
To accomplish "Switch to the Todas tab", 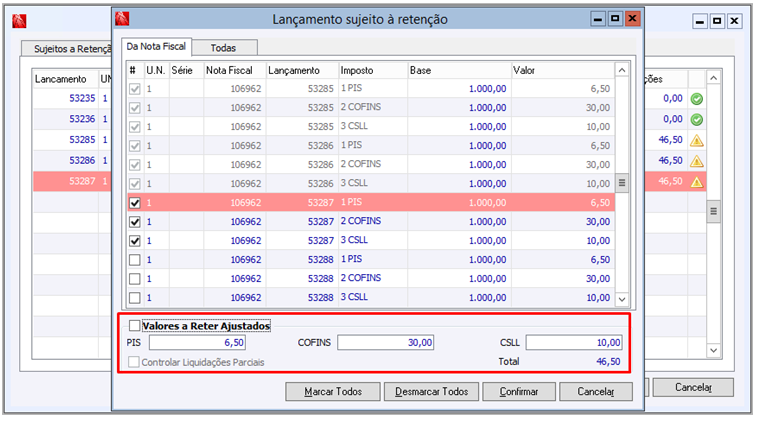I will [x=224, y=48].
